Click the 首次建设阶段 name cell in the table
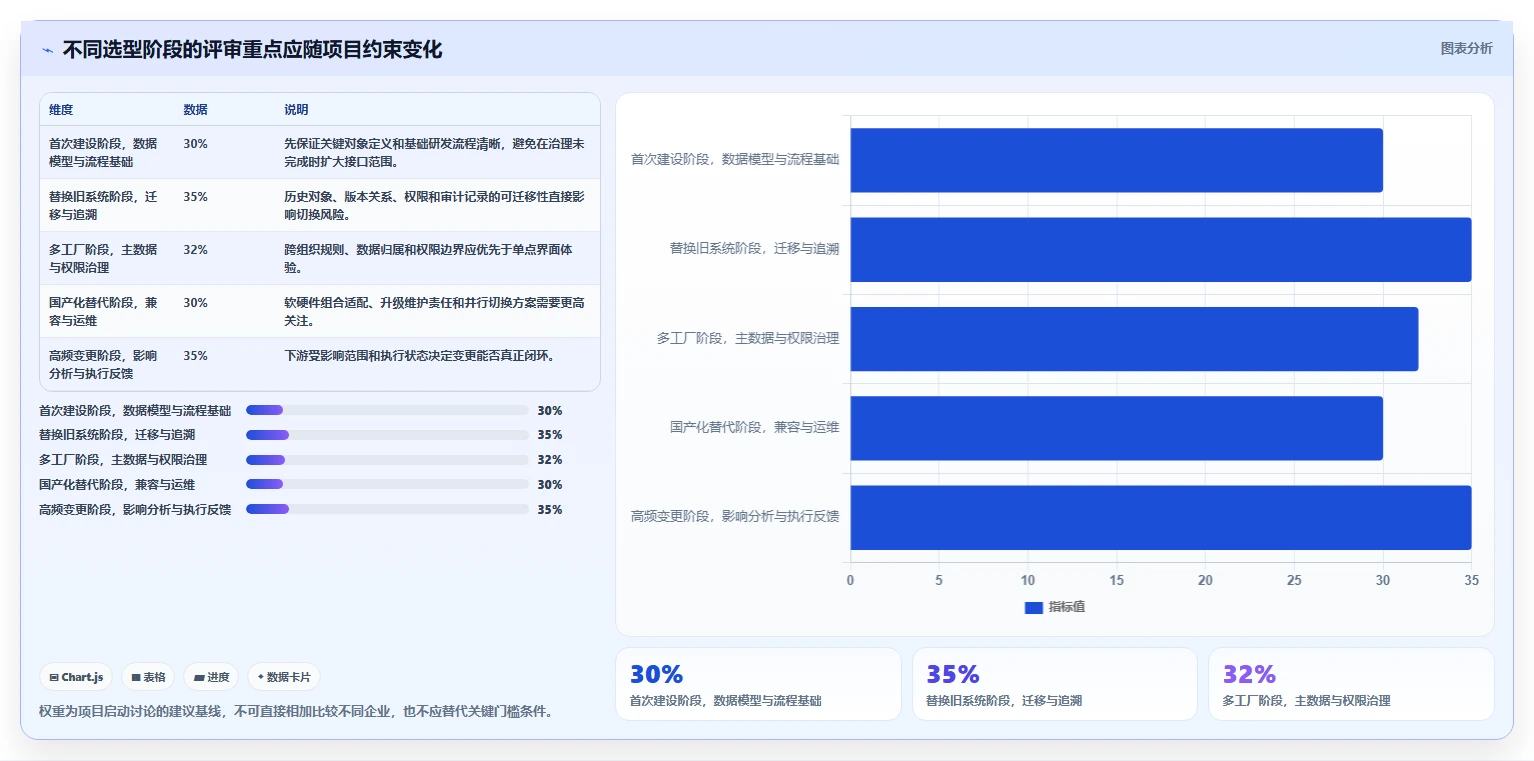The height and width of the screenshot is (761, 1534). pyautogui.click(x=106, y=152)
